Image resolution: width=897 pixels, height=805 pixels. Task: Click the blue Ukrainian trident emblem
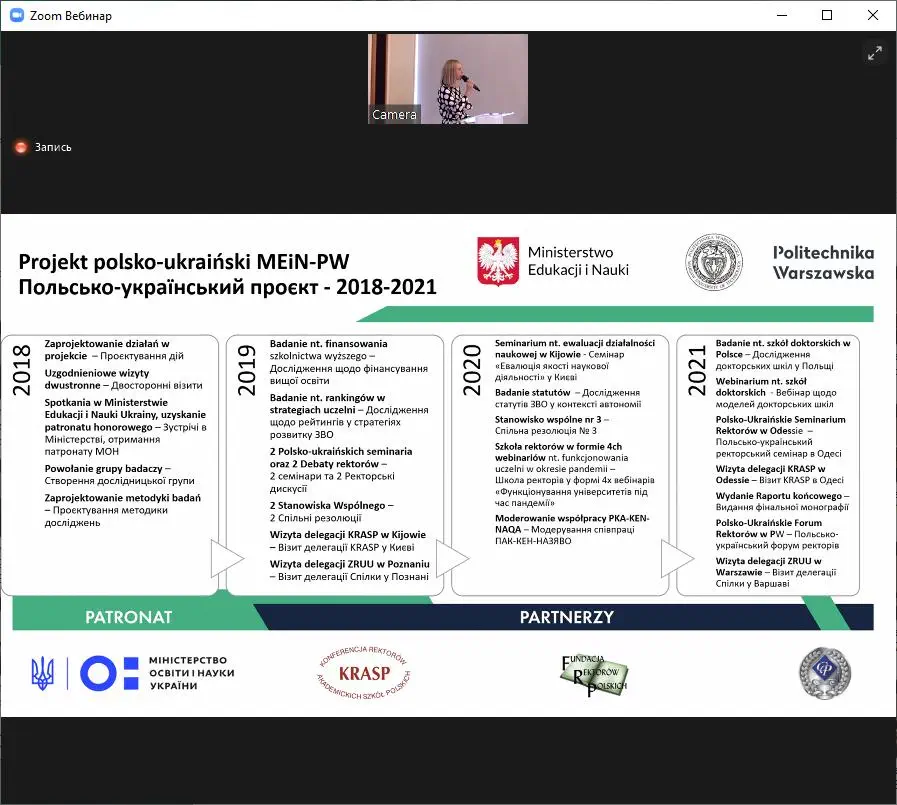(x=43, y=673)
